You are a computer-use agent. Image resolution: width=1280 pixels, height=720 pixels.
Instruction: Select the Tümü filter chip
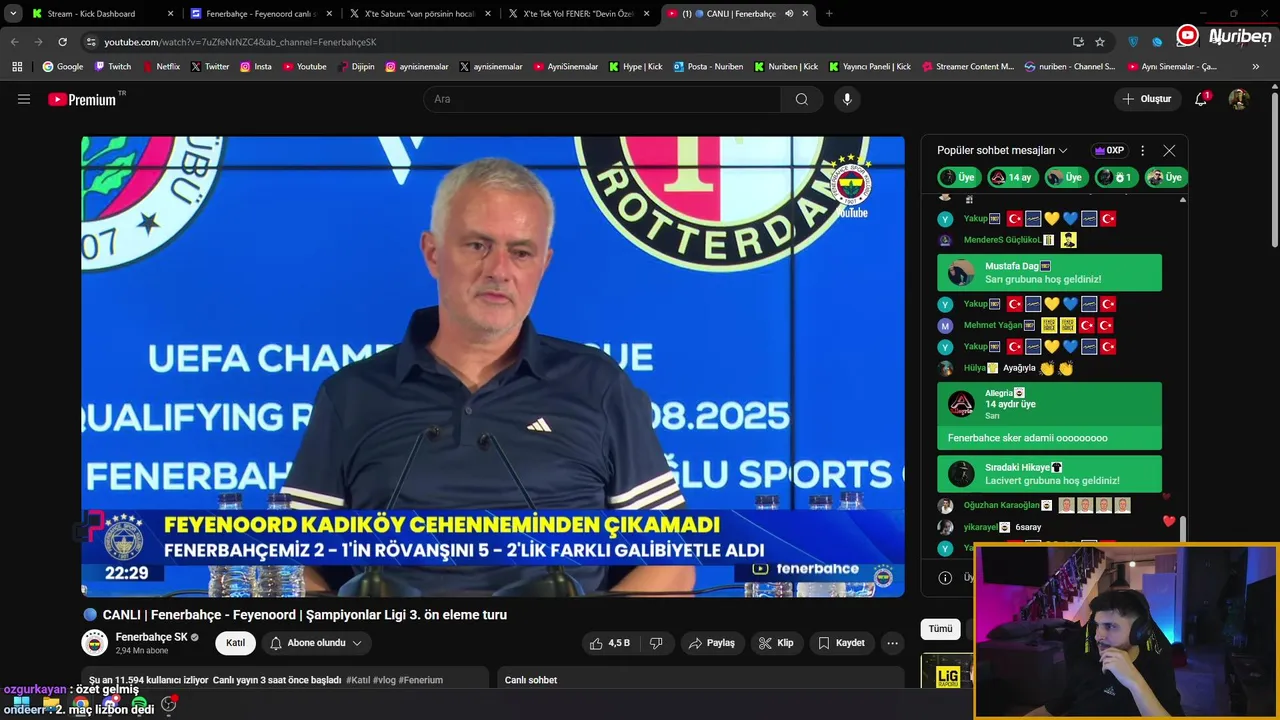940,629
